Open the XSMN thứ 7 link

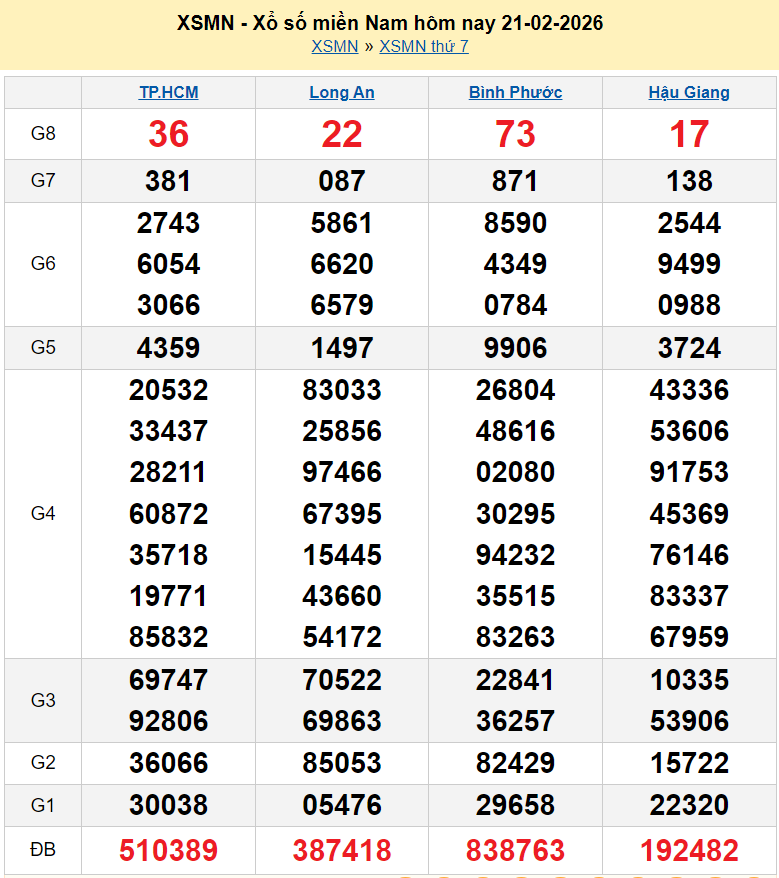(424, 46)
